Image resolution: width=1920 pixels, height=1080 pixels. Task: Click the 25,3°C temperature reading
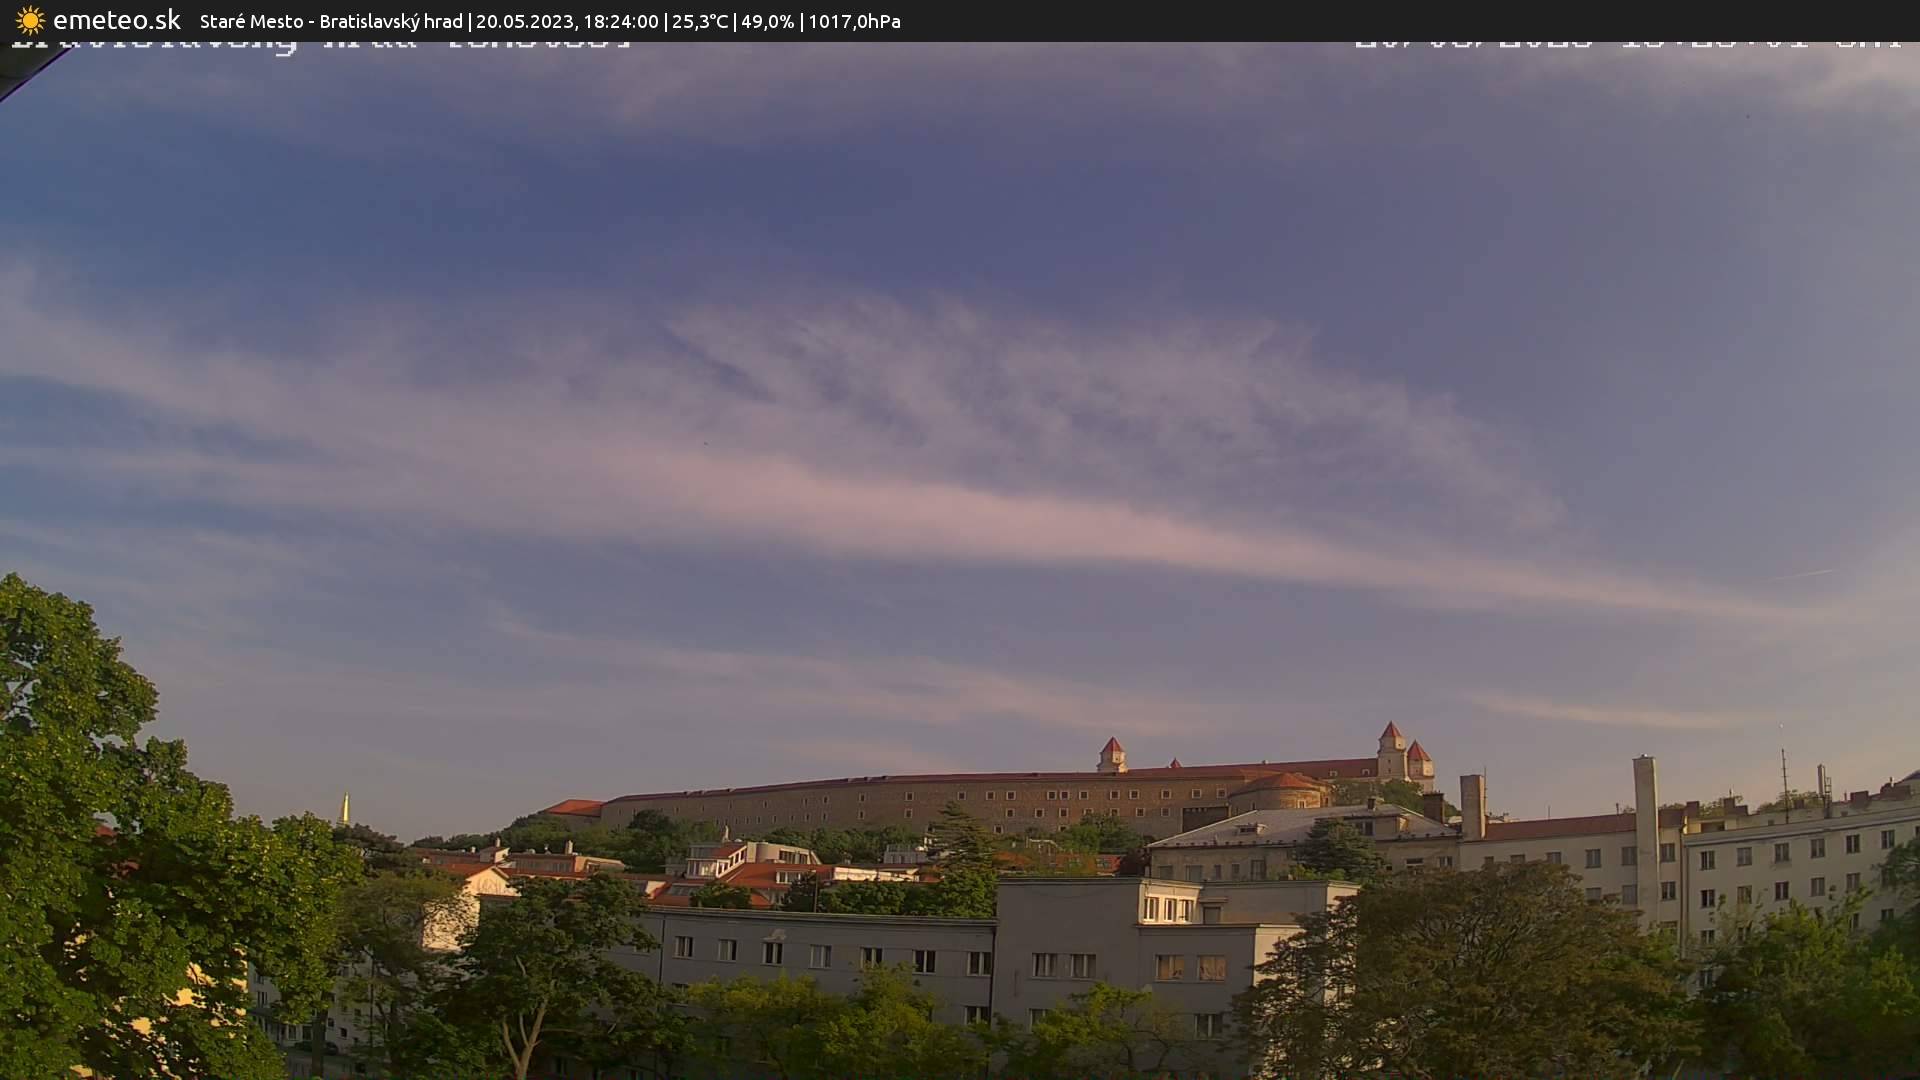coord(700,21)
